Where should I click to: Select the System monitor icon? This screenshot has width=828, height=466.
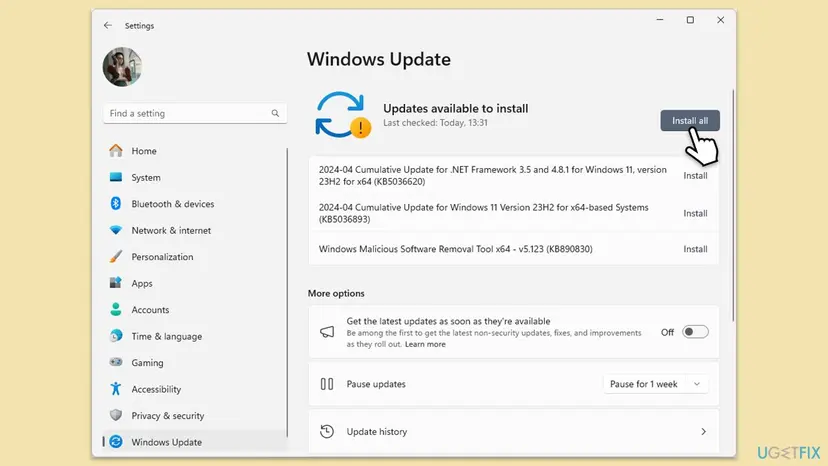click(116, 177)
